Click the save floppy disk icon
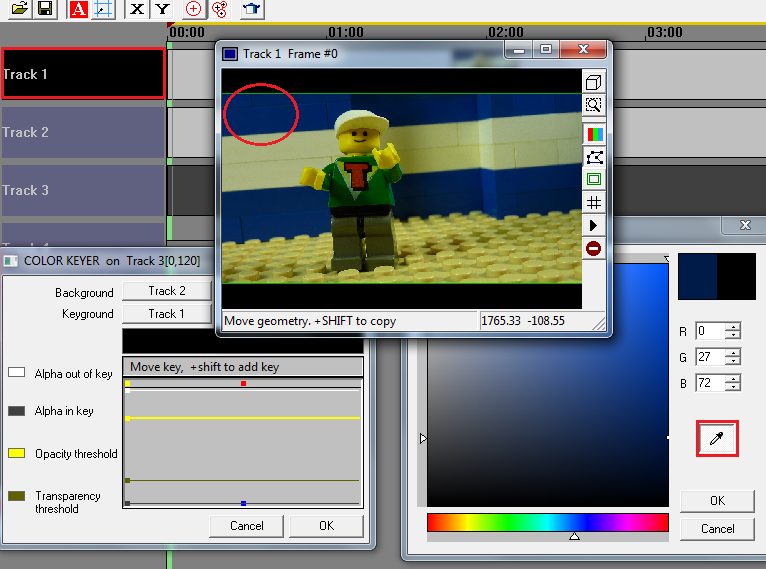 pos(45,8)
